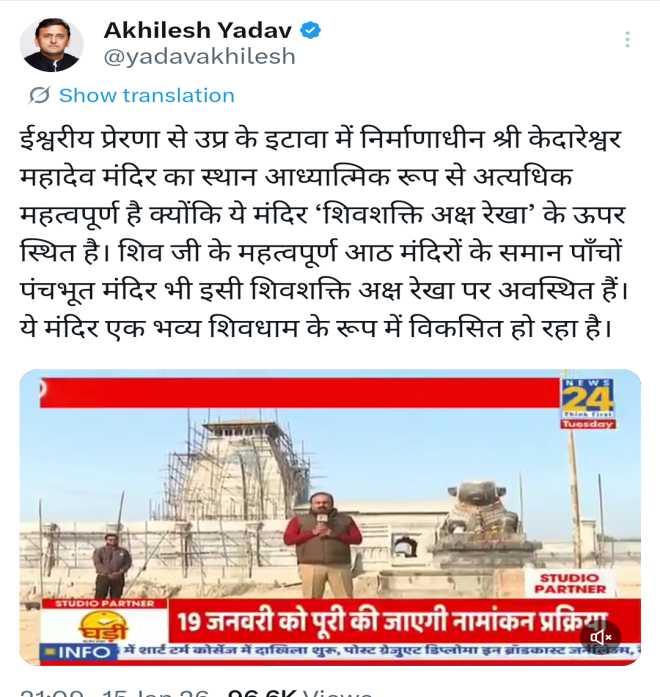Click Akhilesh Yadav's profile picture
The width and height of the screenshot is (660, 697).
tap(52, 44)
